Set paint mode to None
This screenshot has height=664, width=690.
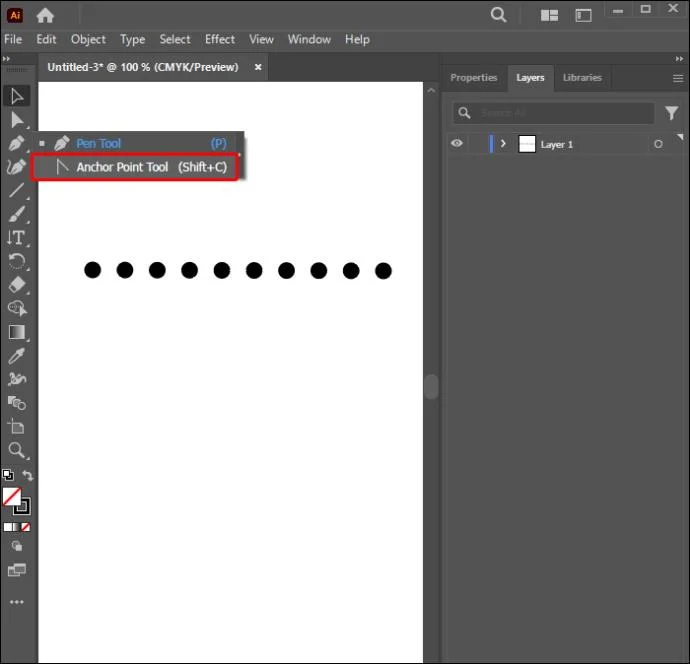(x=26, y=527)
